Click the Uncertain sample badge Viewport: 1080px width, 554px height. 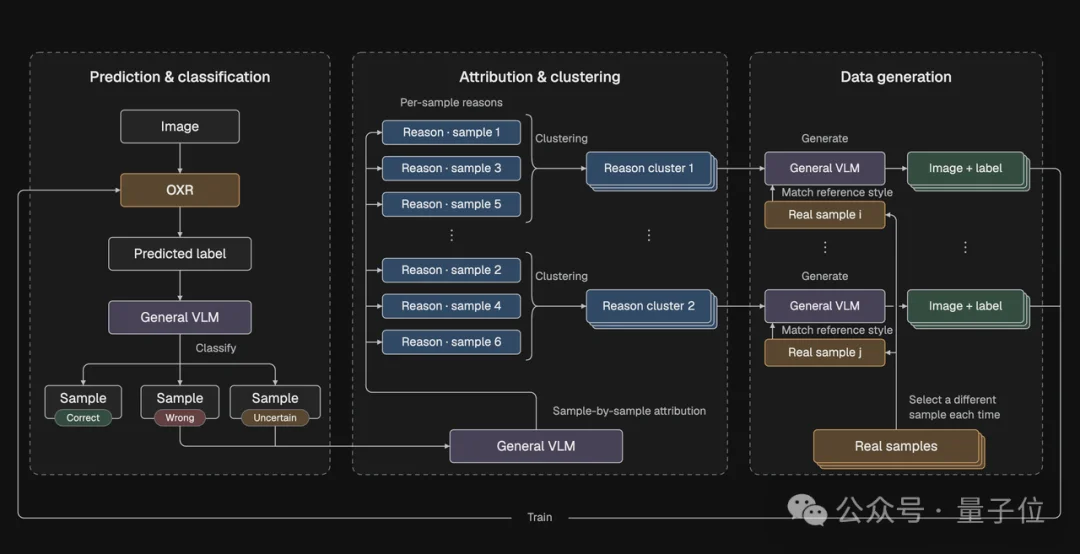tap(275, 418)
